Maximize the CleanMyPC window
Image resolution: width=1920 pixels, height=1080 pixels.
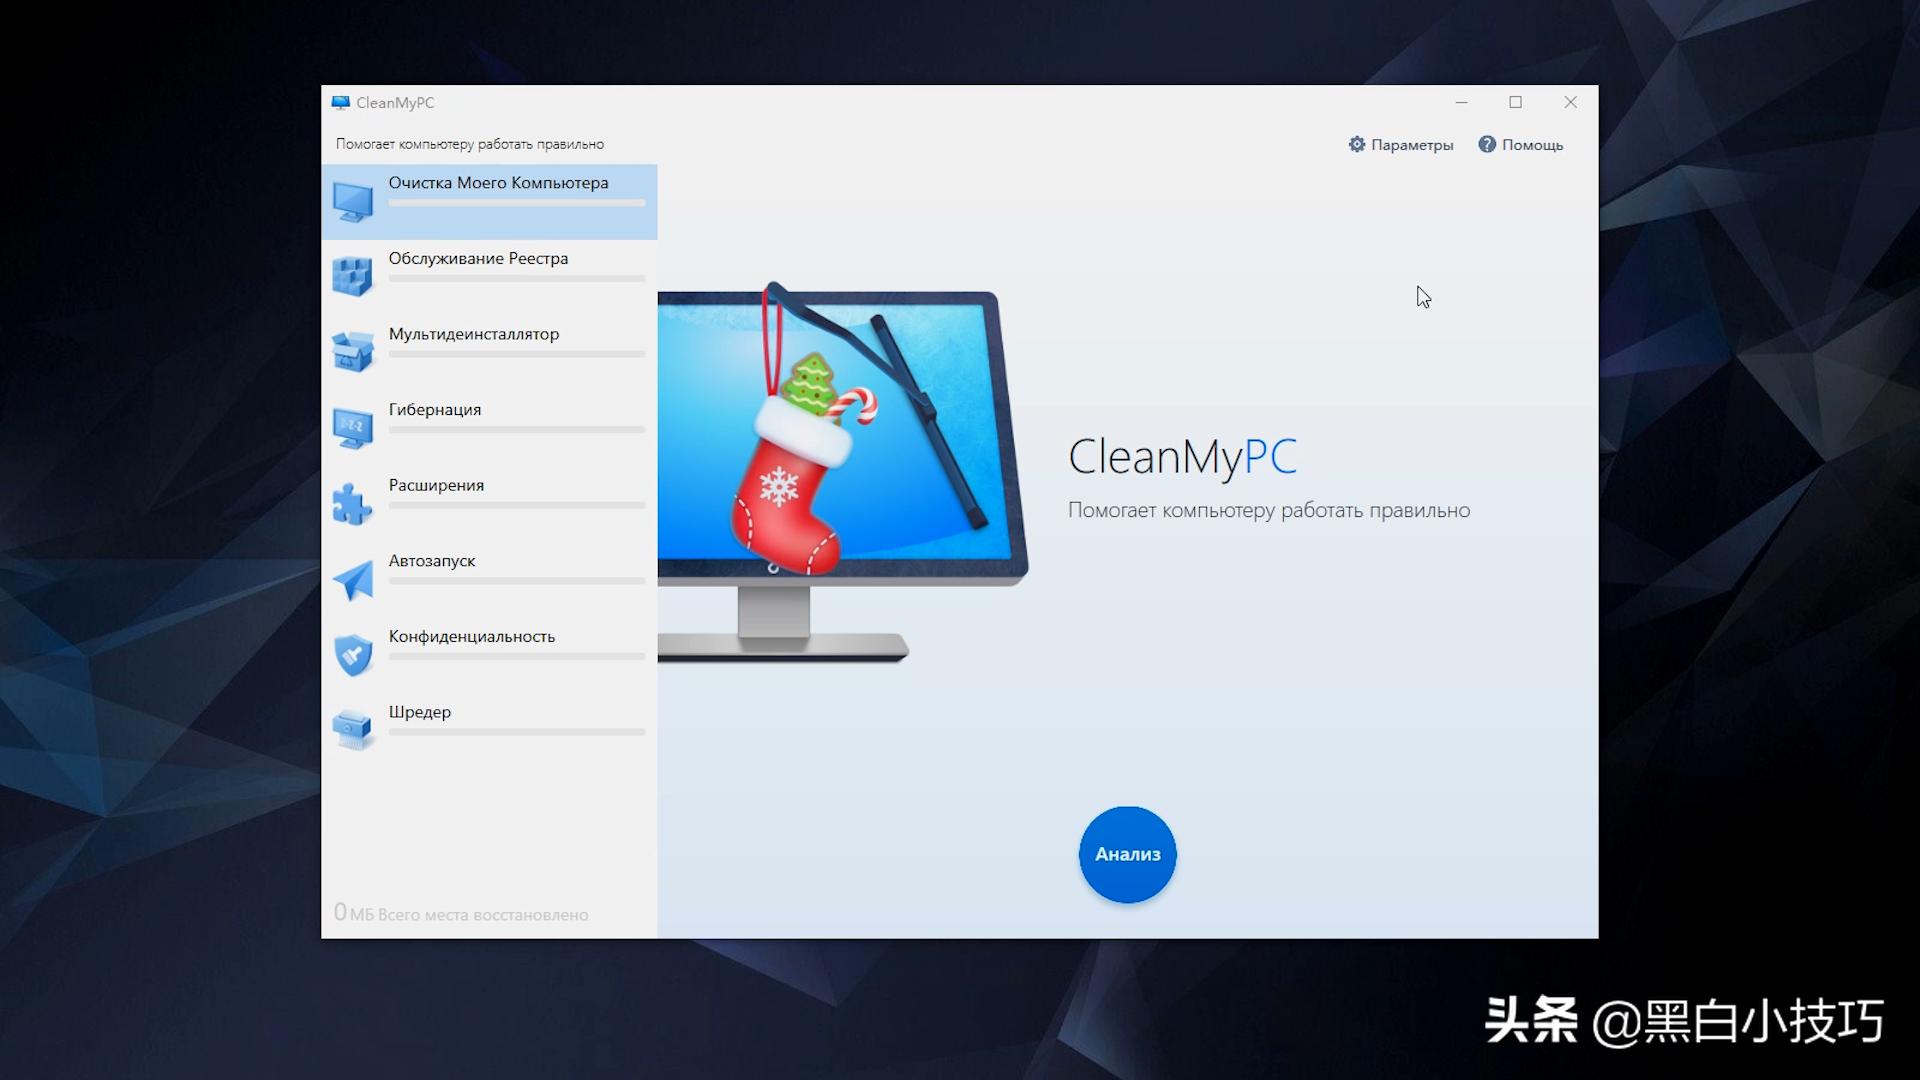coord(1516,102)
